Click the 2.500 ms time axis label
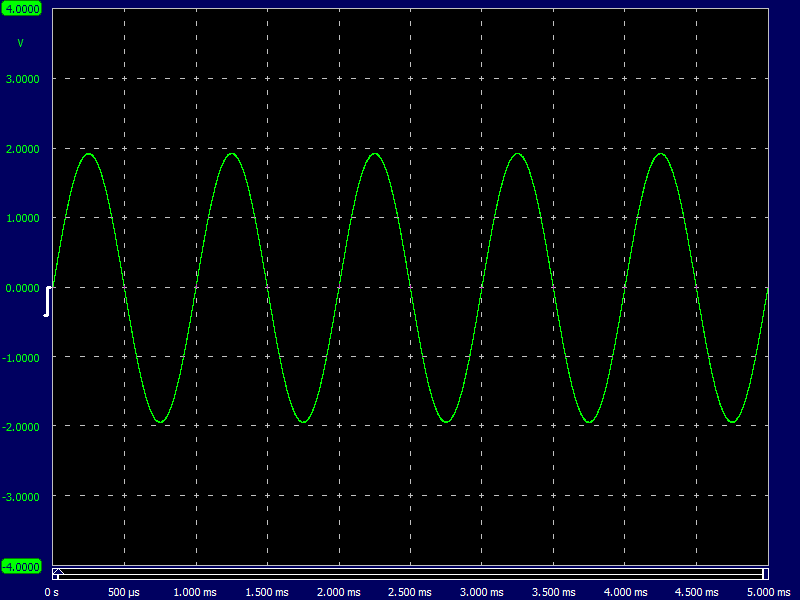The width and height of the screenshot is (800, 600). [x=410, y=592]
